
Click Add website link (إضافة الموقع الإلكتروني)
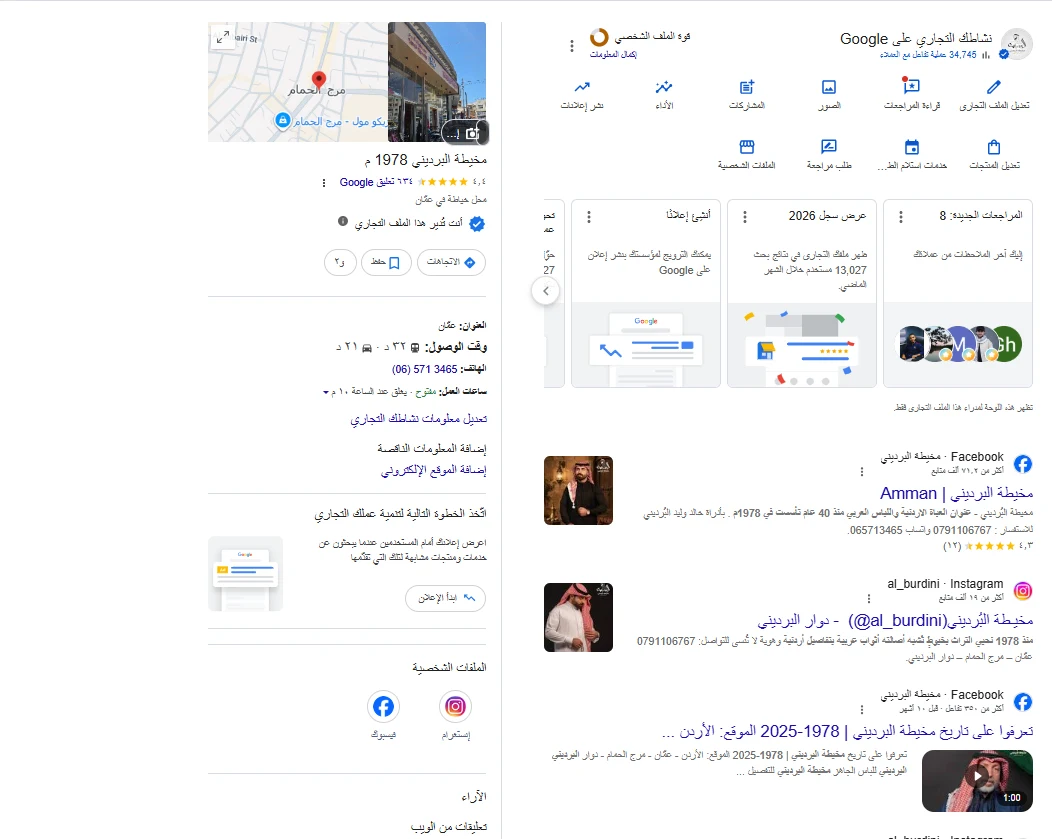point(433,470)
